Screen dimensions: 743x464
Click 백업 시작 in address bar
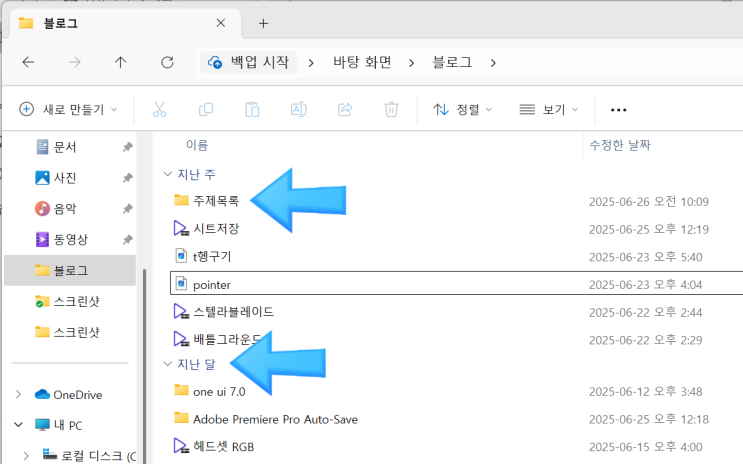pyautogui.click(x=249, y=62)
